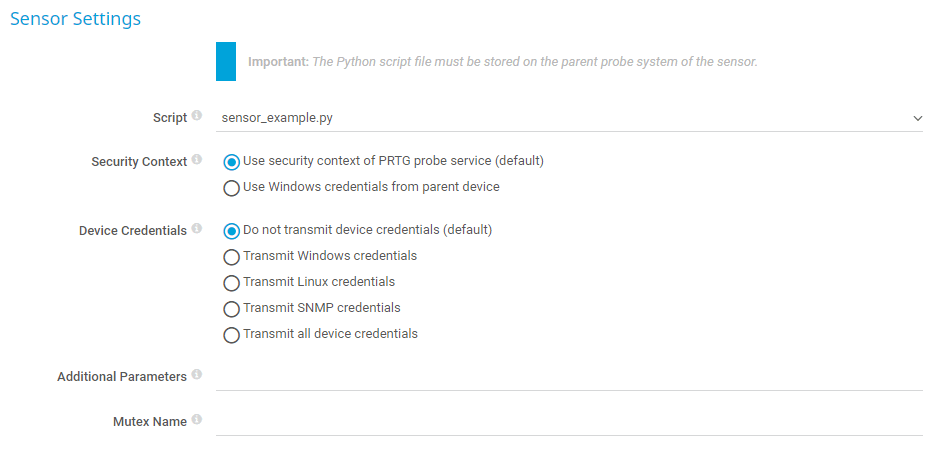This screenshot has width=936, height=454.
Task: Click the Additional Parameters input field
Action: coord(568,377)
